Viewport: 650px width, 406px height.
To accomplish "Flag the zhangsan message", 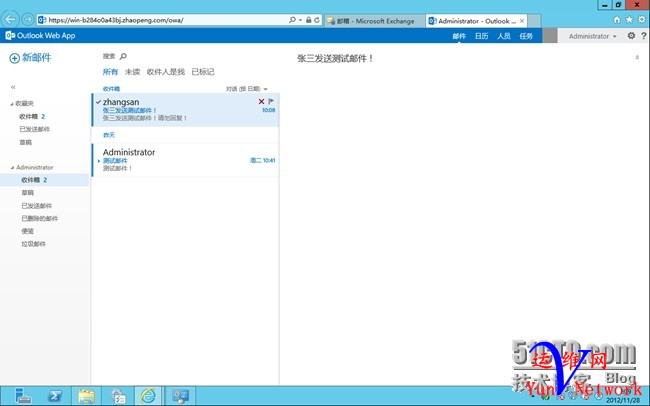I will (271, 101).
